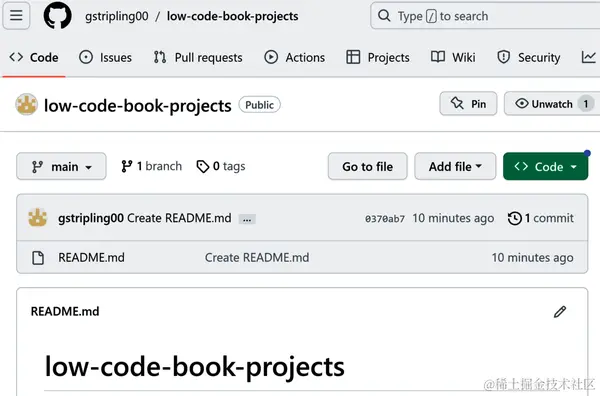
Task: Open latest commit message Create README.md
Action: [179, 218]
